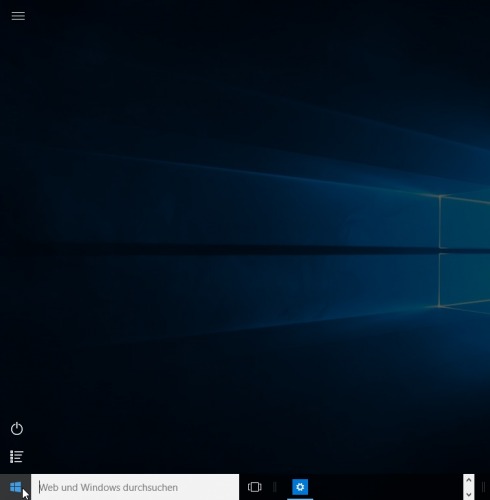This screenshot has width=490, height=500.
Task: Click the Windows Start logo button
Action: [15, 487]
